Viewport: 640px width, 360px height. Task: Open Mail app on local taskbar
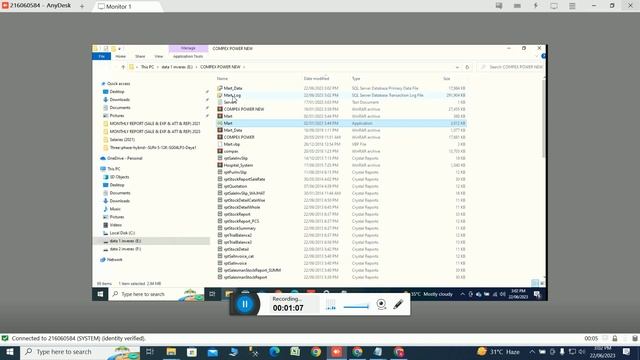(212, 352)
